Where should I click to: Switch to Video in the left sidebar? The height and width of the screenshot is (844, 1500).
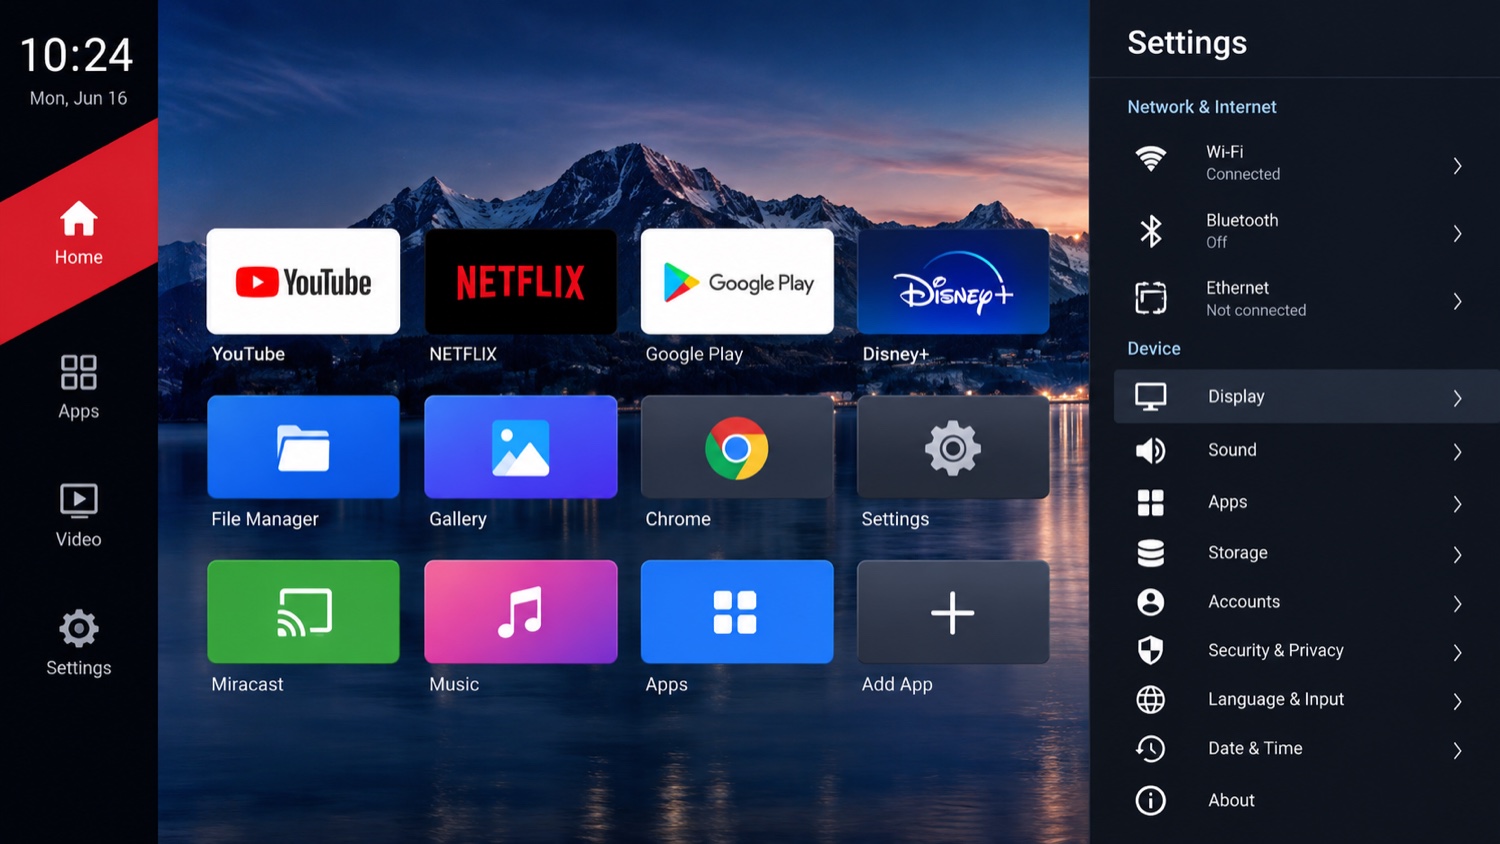(x=79, y=515)
